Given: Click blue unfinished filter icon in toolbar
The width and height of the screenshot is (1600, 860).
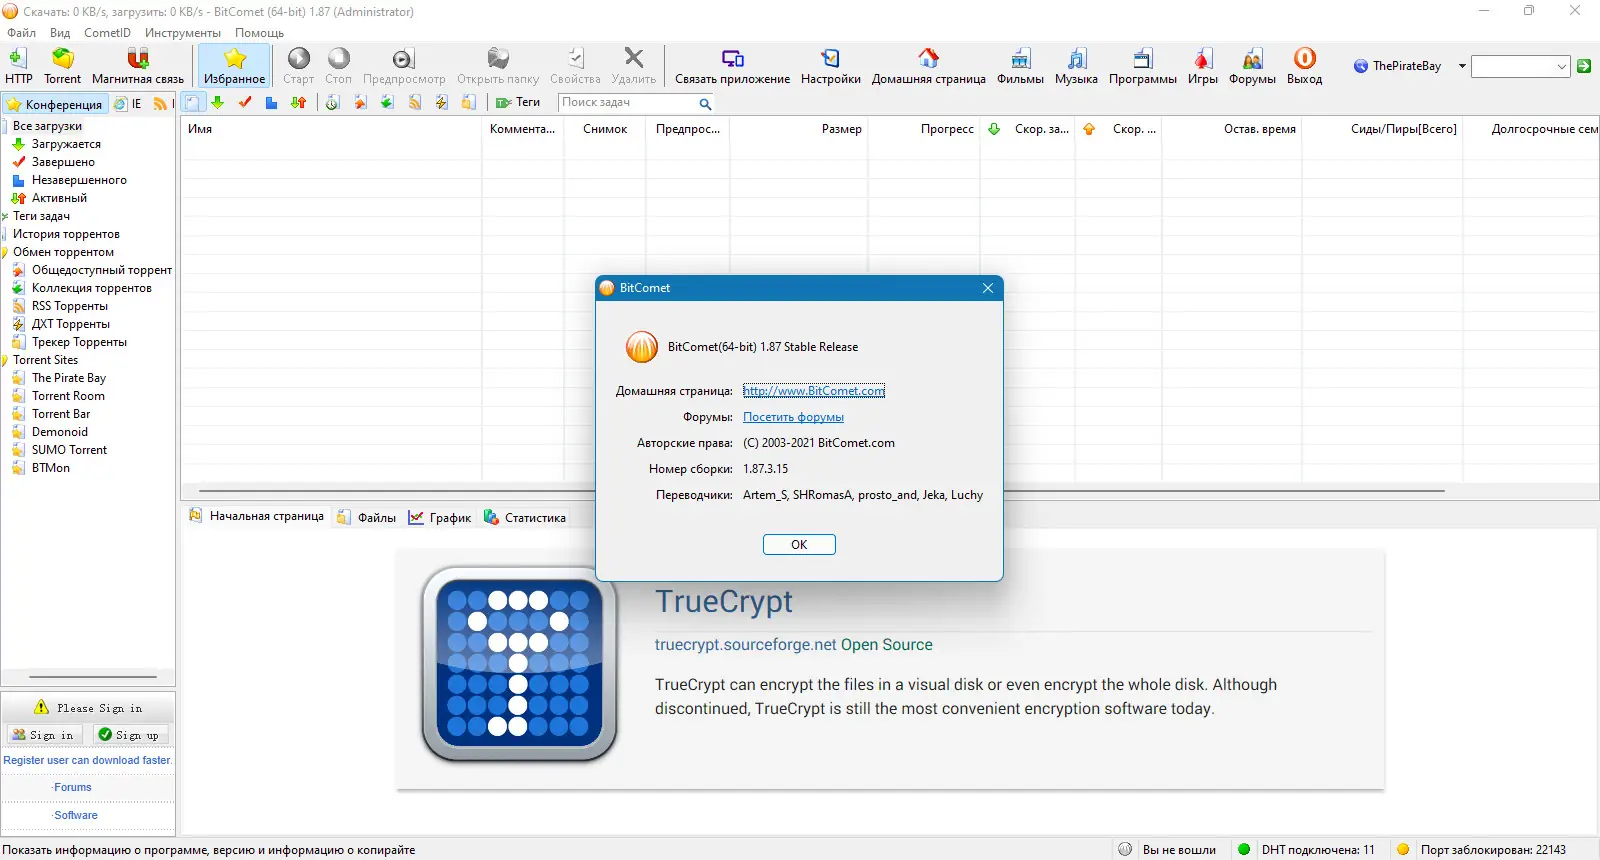Looking at the screenshot, I should pyautogui.click(x=271, y=102).
